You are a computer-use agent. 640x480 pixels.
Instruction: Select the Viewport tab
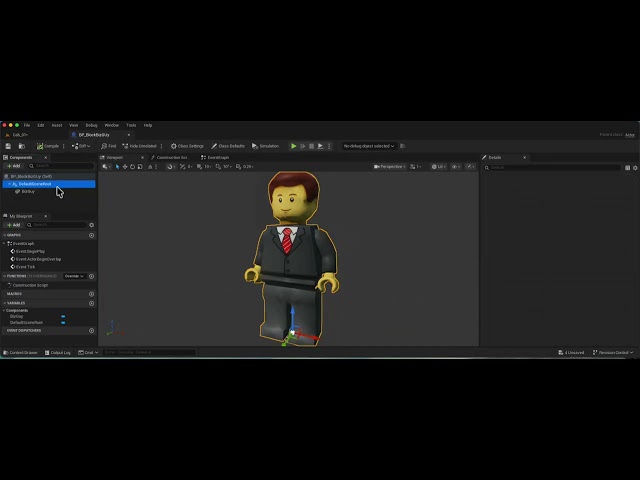click(x=114, y=158)
